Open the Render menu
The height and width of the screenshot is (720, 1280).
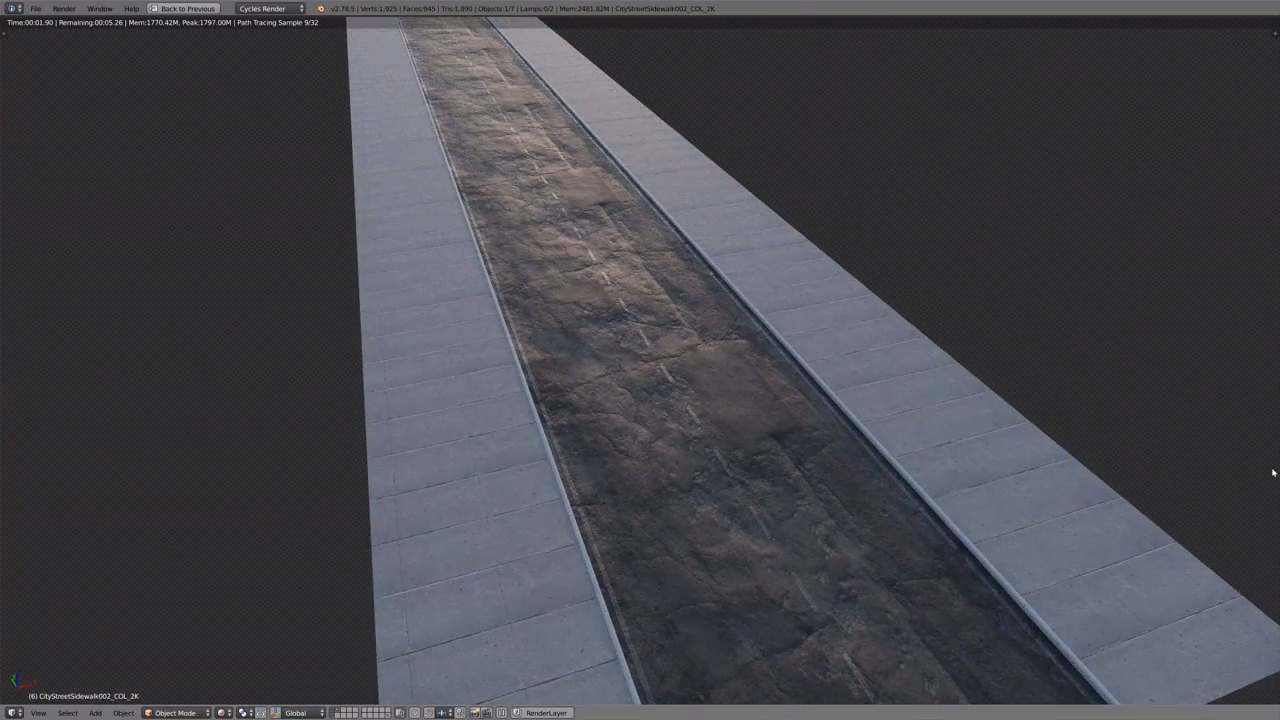[x=63, y=8]
